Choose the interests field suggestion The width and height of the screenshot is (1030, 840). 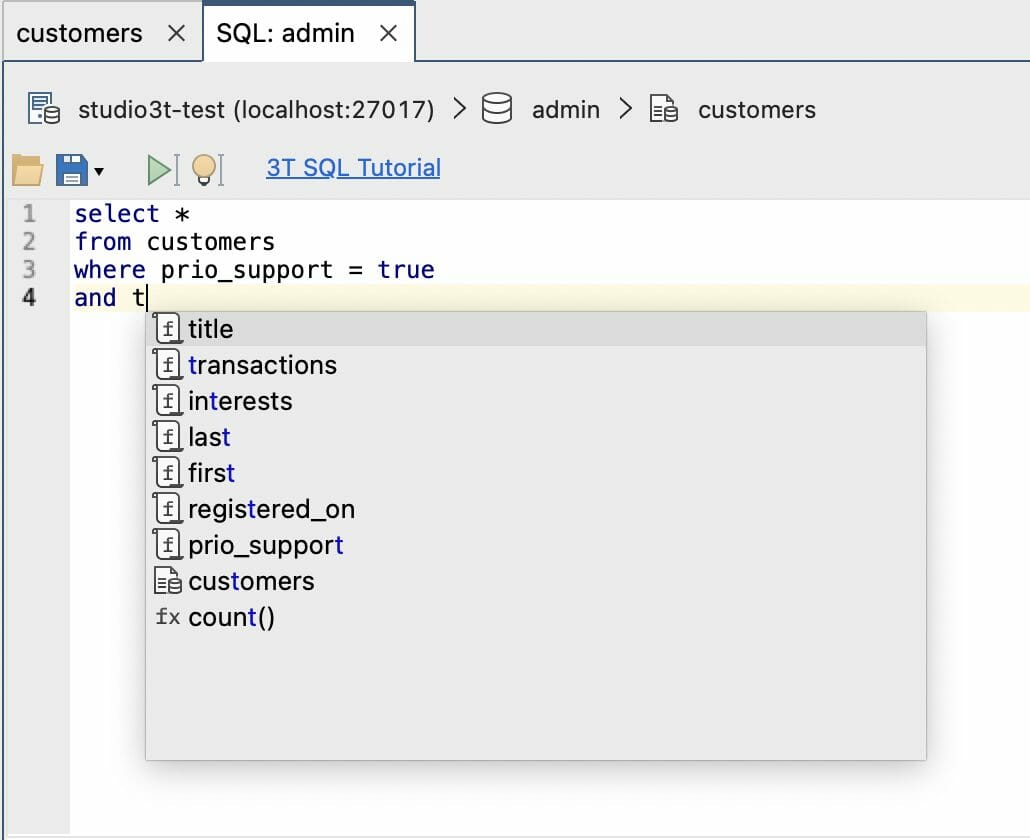536,401
